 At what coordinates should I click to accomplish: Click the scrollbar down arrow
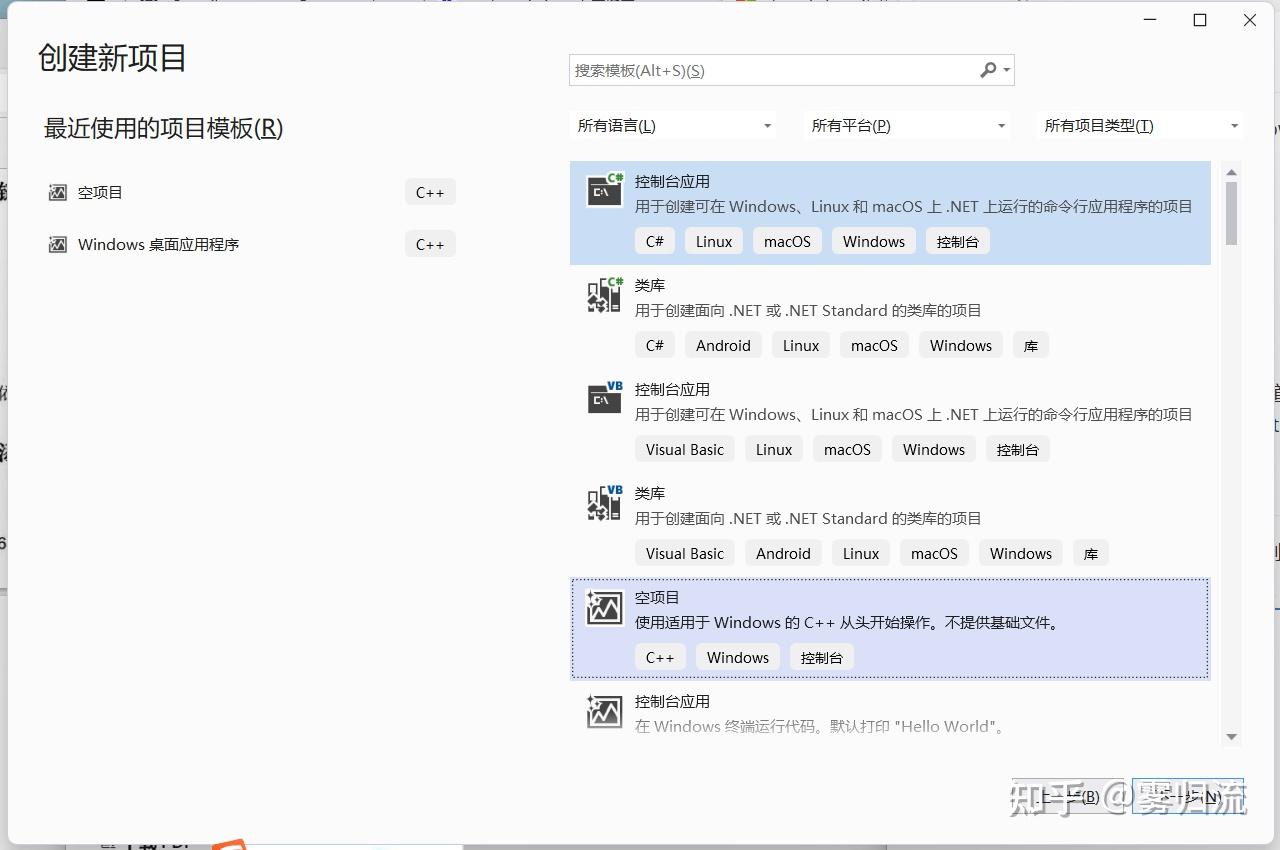[1232, 737]
